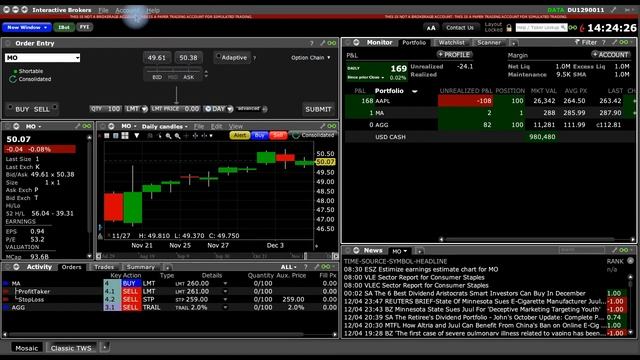Viewport: 640px width, 360px height.
Task: Click the Order Entry green link icon
Action: 331,43
